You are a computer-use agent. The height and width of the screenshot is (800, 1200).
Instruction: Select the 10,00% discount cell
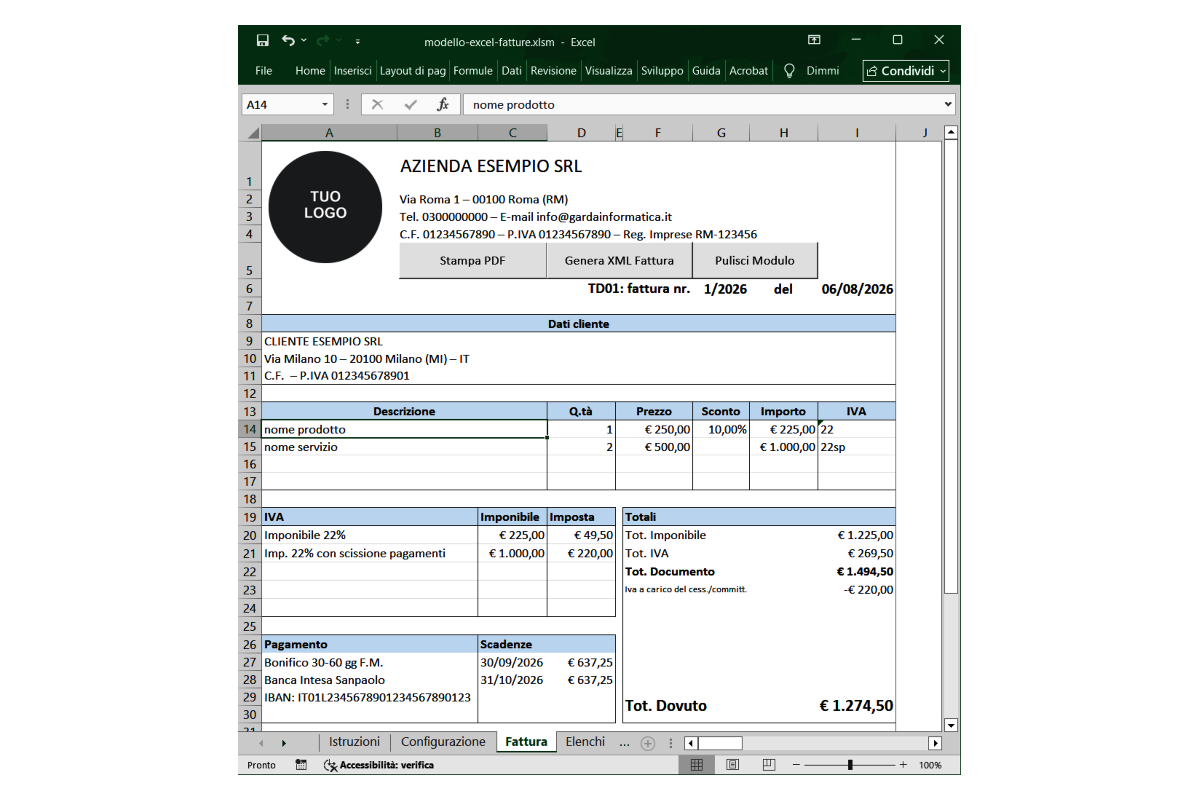(721, 429)
